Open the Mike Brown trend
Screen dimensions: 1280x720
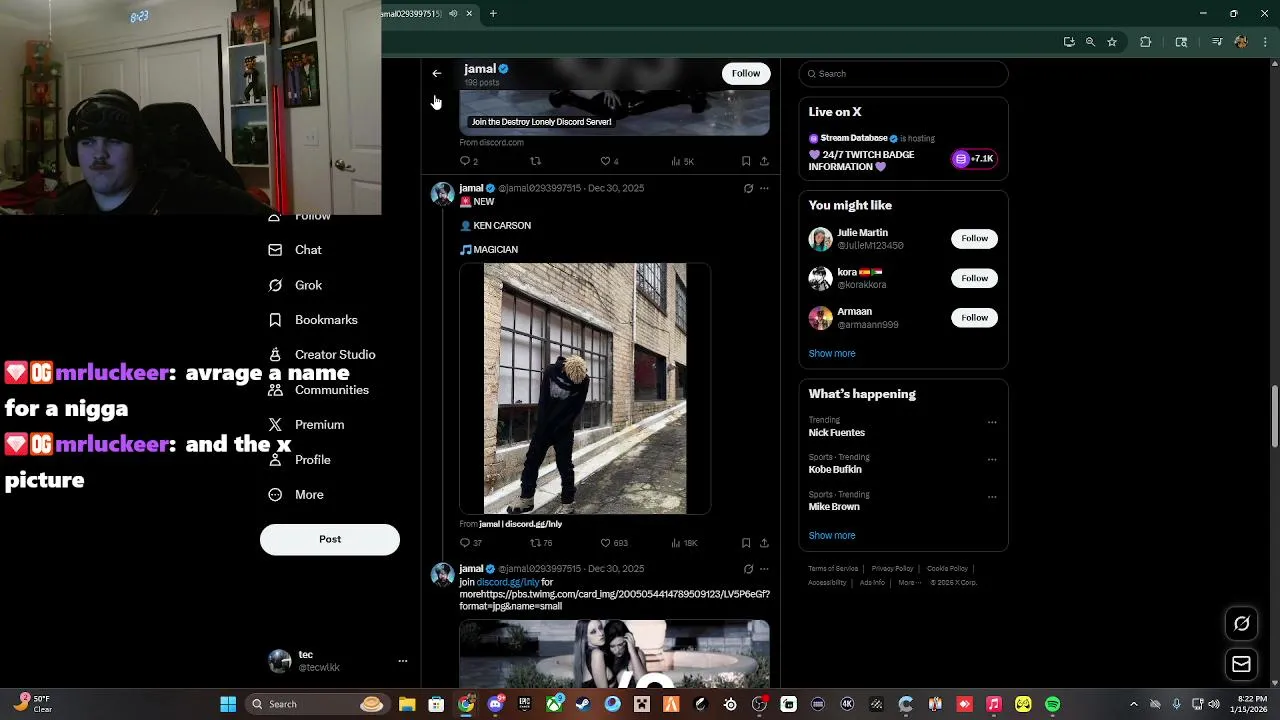tap(834, 507)
